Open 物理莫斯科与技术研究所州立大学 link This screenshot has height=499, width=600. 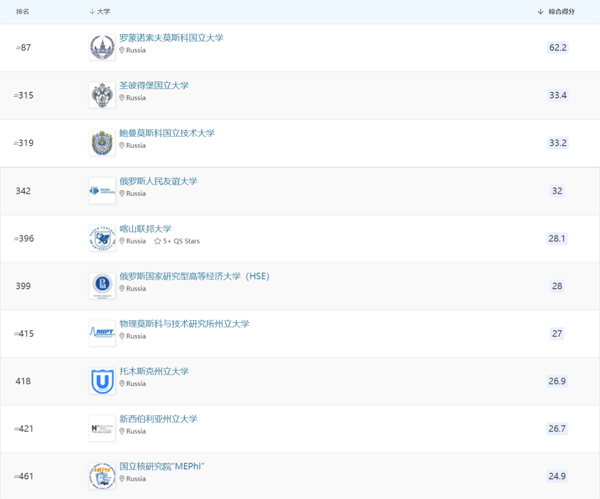click(184, 324)
